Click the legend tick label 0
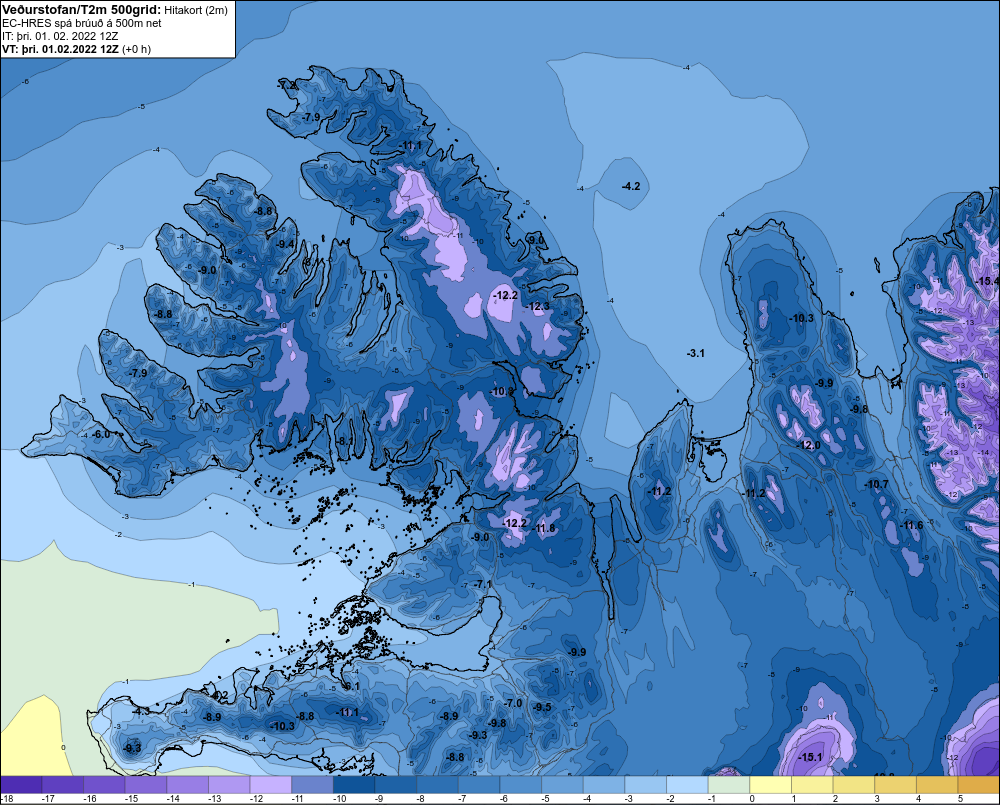Screen dimensions: 1000x805 tap(752, 799)
